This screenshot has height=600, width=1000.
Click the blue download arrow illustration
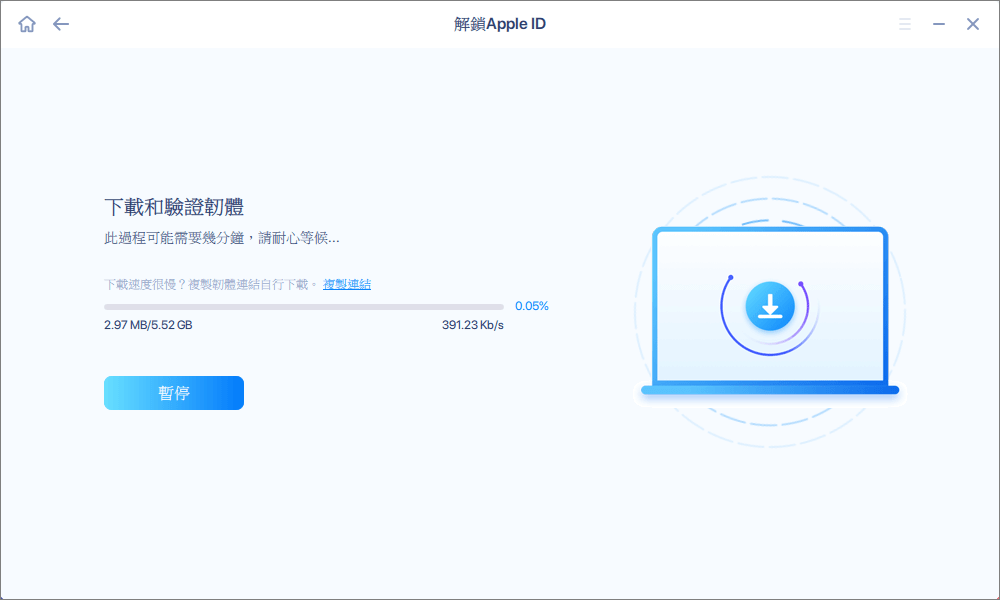point(770,308)
